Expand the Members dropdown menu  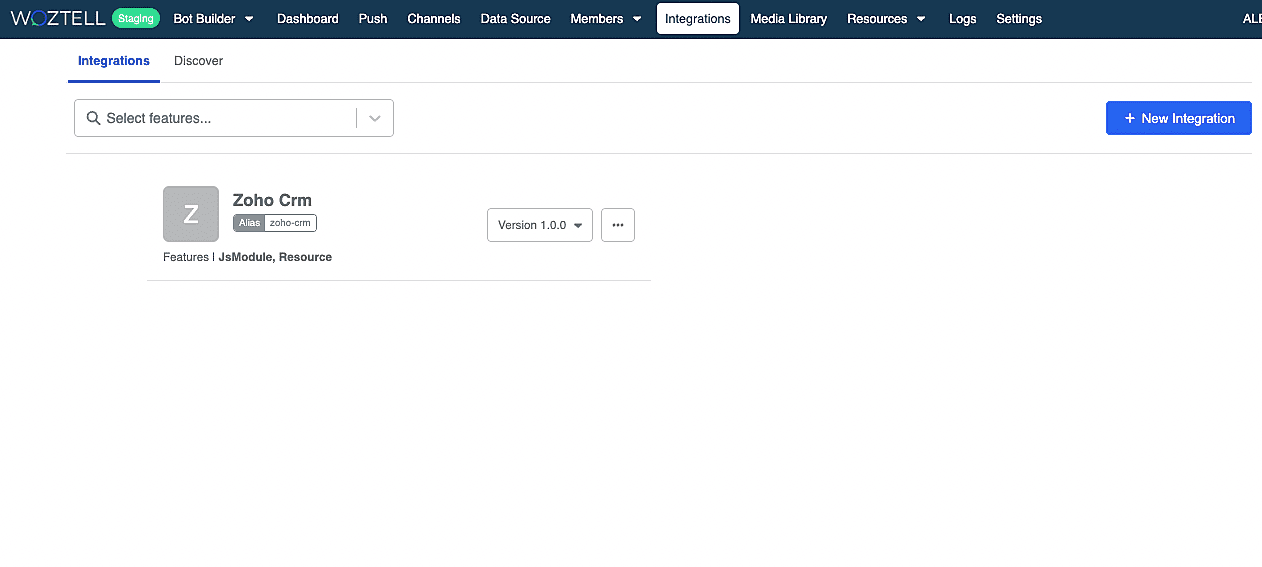tap(606, 18)
